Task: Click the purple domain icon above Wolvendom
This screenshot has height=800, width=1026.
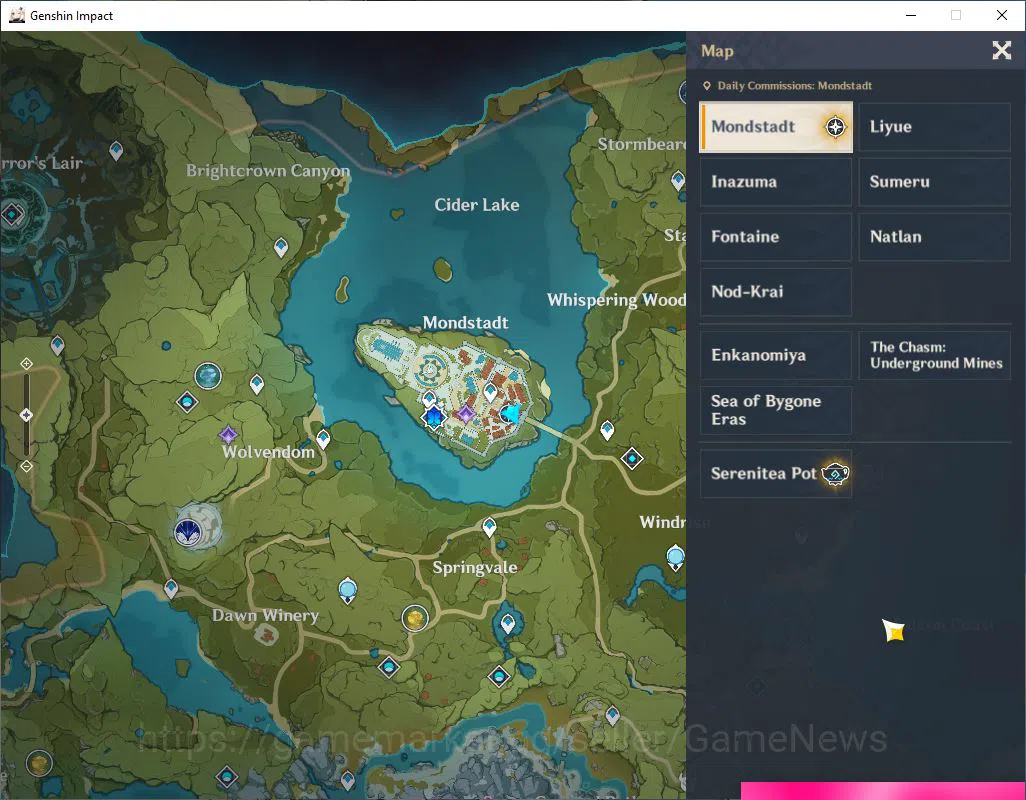Action: pos(228,434)
